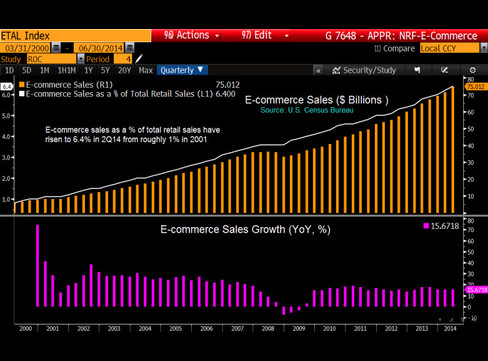This screenshot has width=488, height=361.
Task: Click the Local CCY currency field
Action: coord(449,48)
